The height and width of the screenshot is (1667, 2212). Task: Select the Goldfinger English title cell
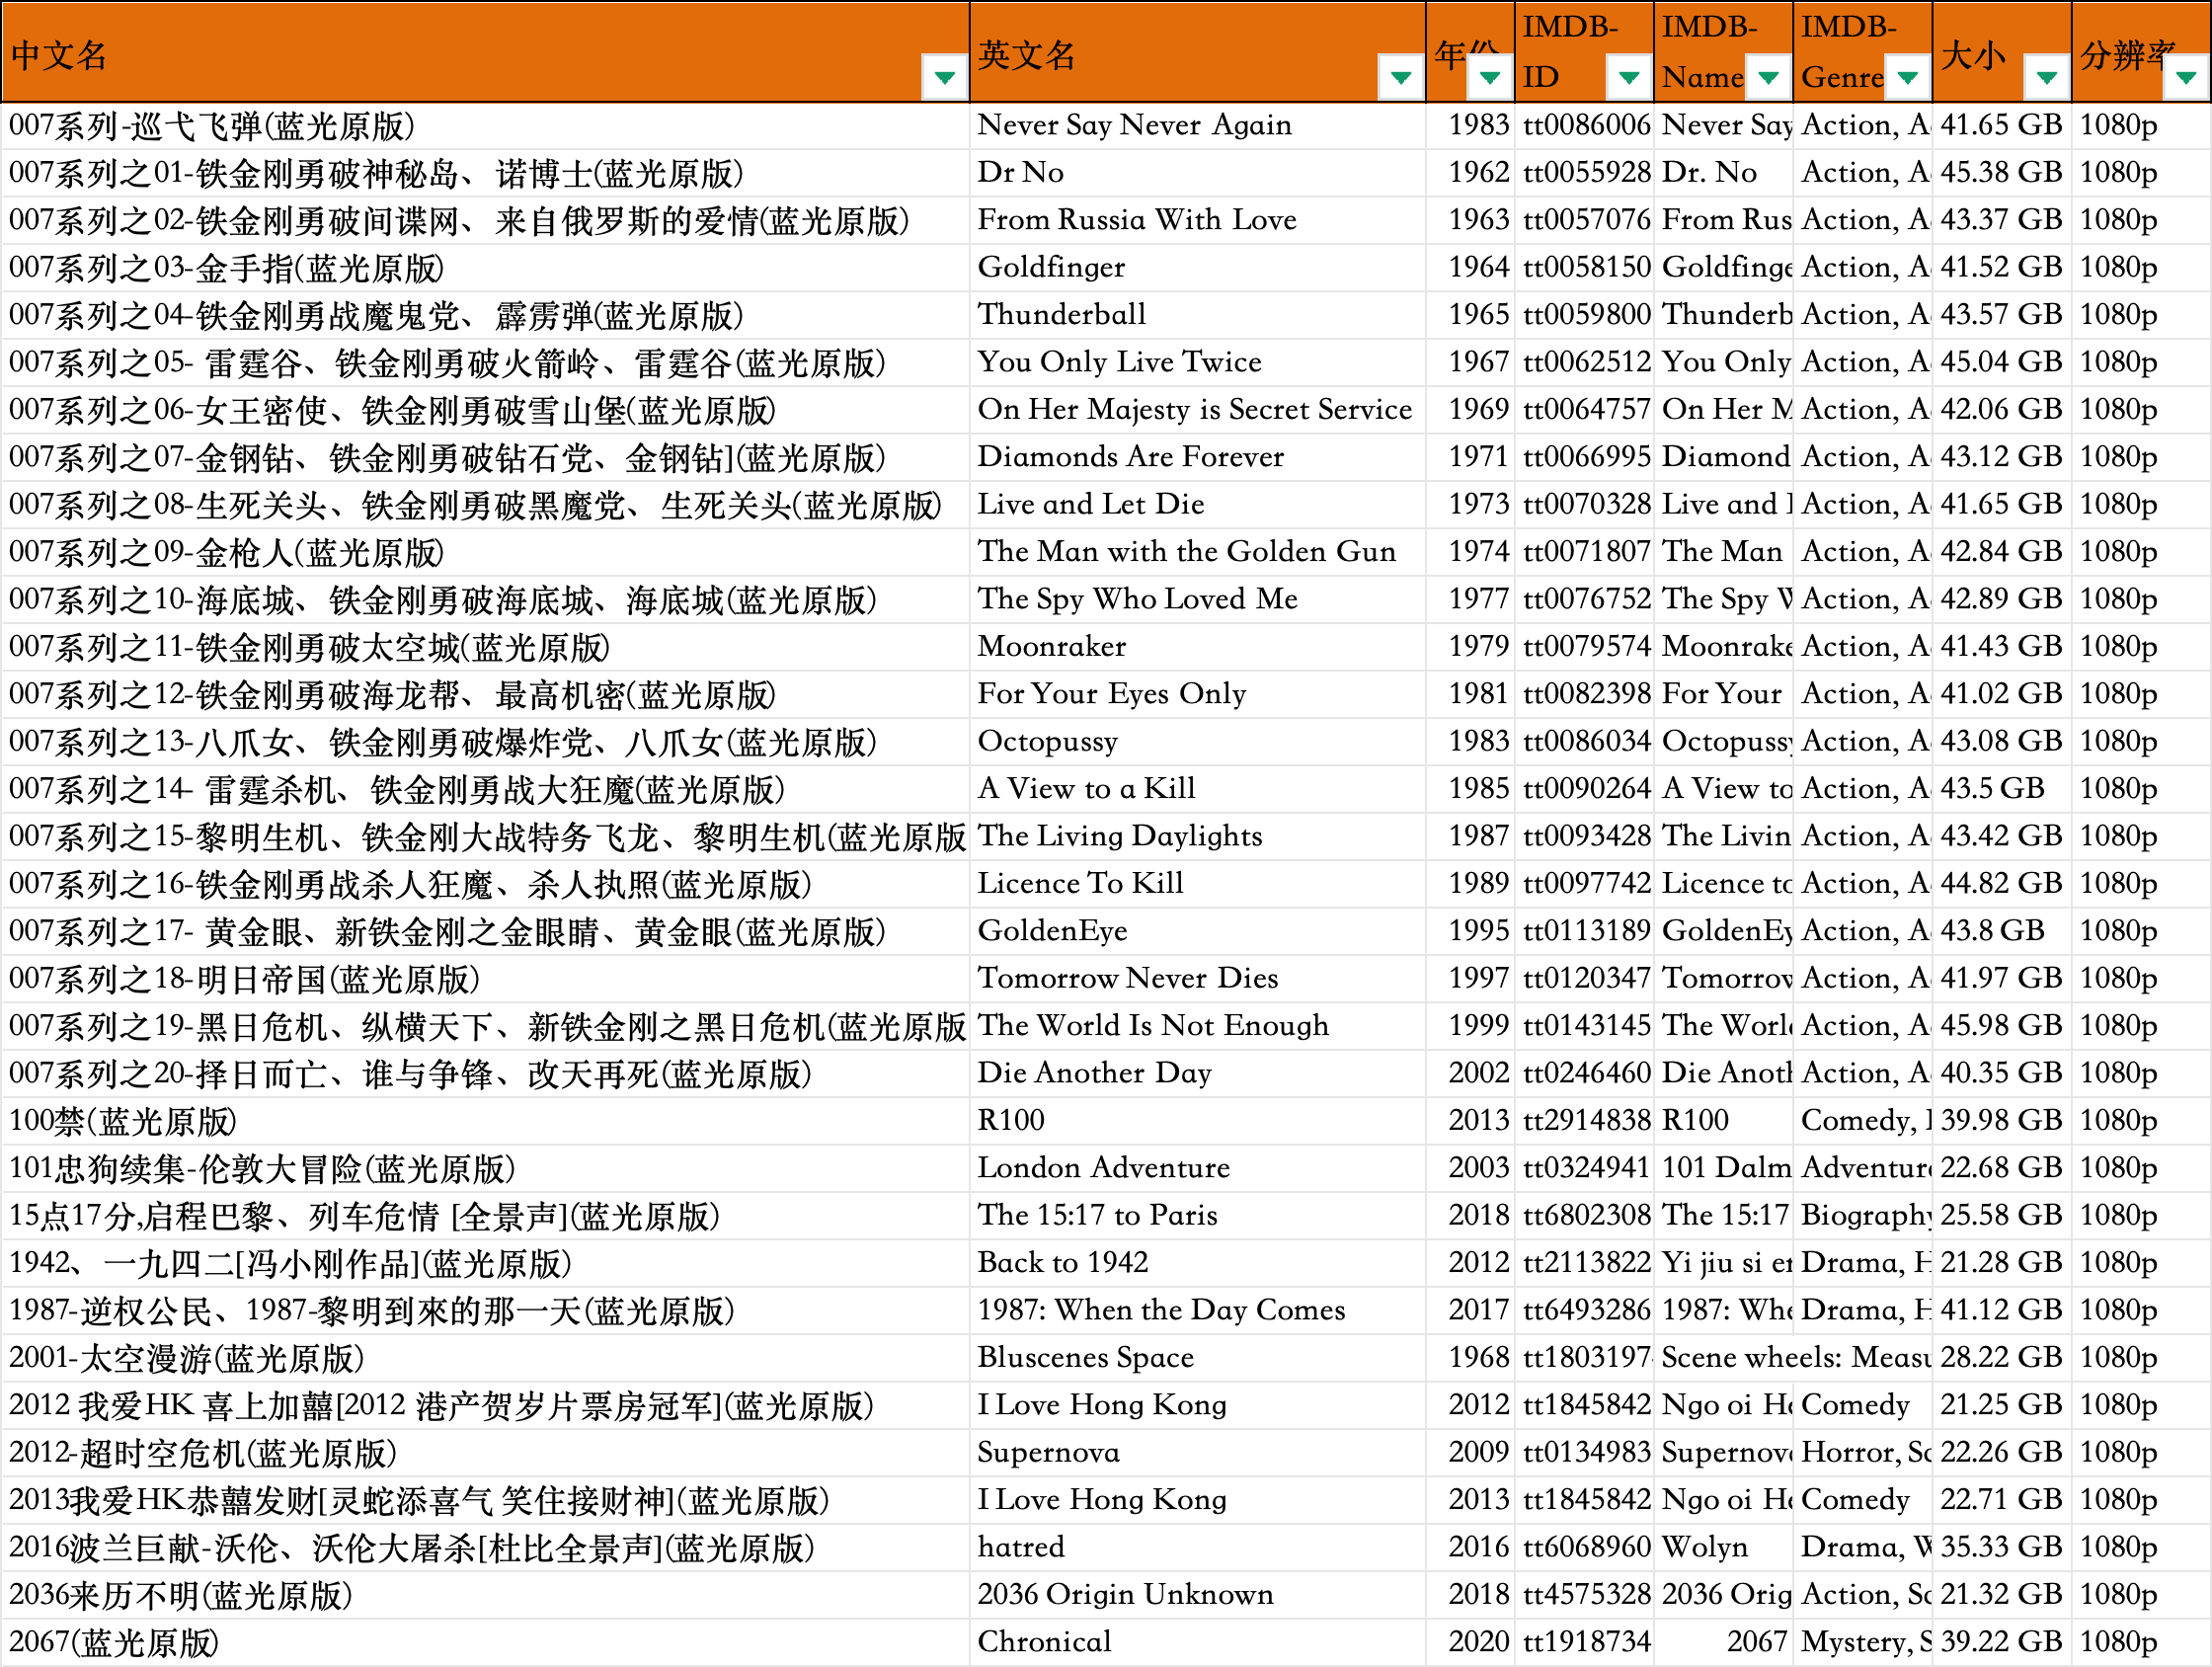pyautogui.click(x=1050, y=267)
